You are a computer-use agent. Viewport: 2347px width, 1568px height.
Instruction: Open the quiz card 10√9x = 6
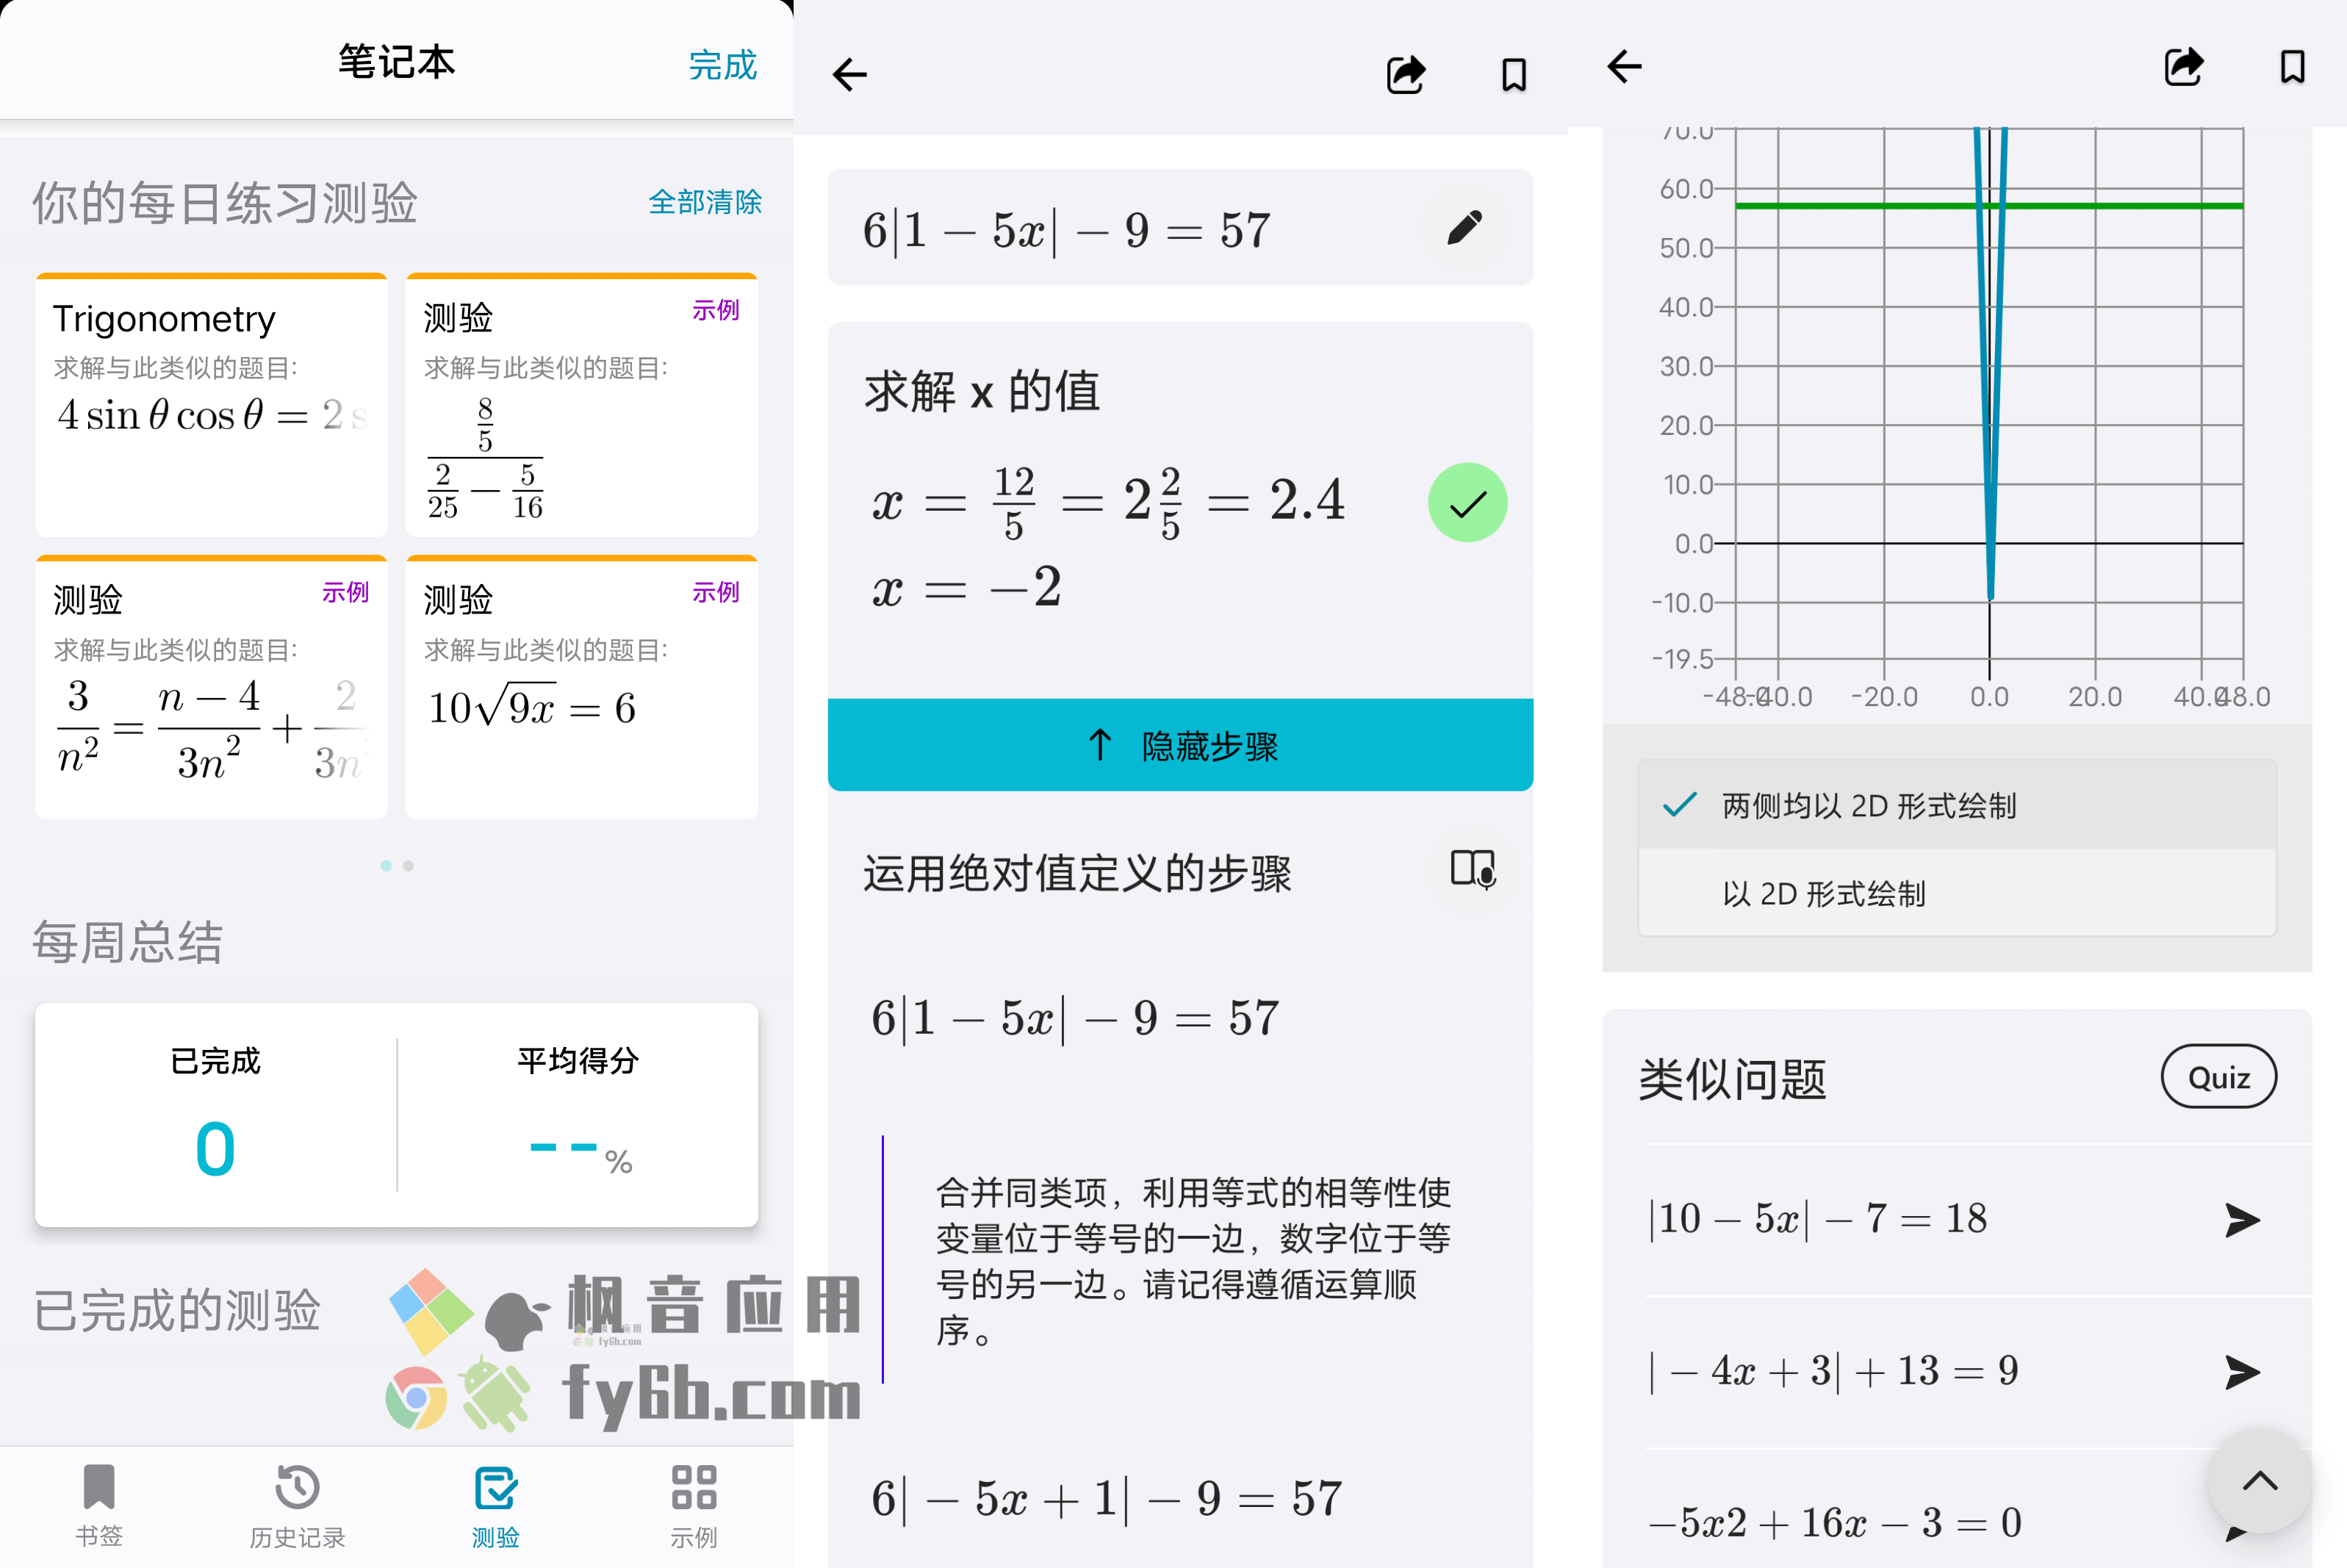coord(581,687)
